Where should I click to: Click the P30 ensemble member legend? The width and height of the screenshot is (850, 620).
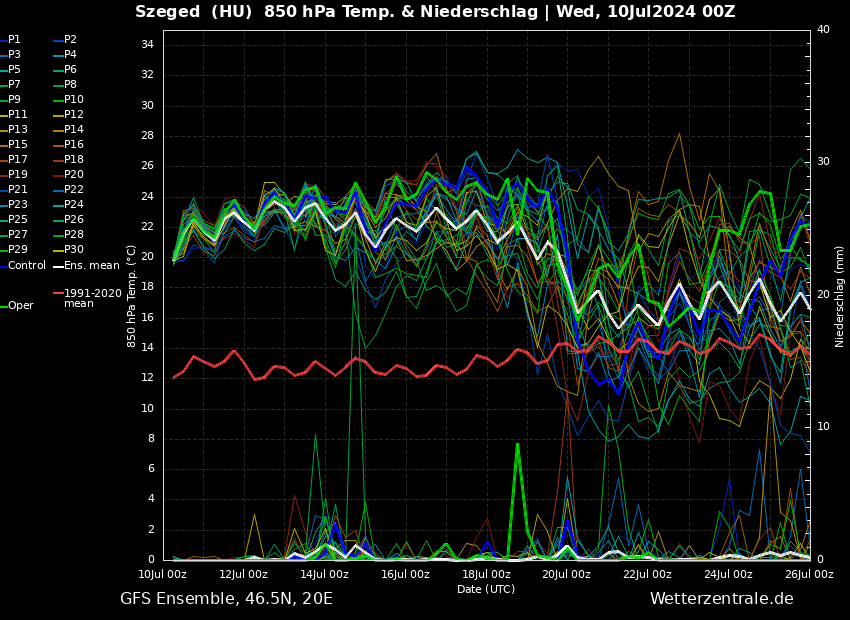[73, 250]
